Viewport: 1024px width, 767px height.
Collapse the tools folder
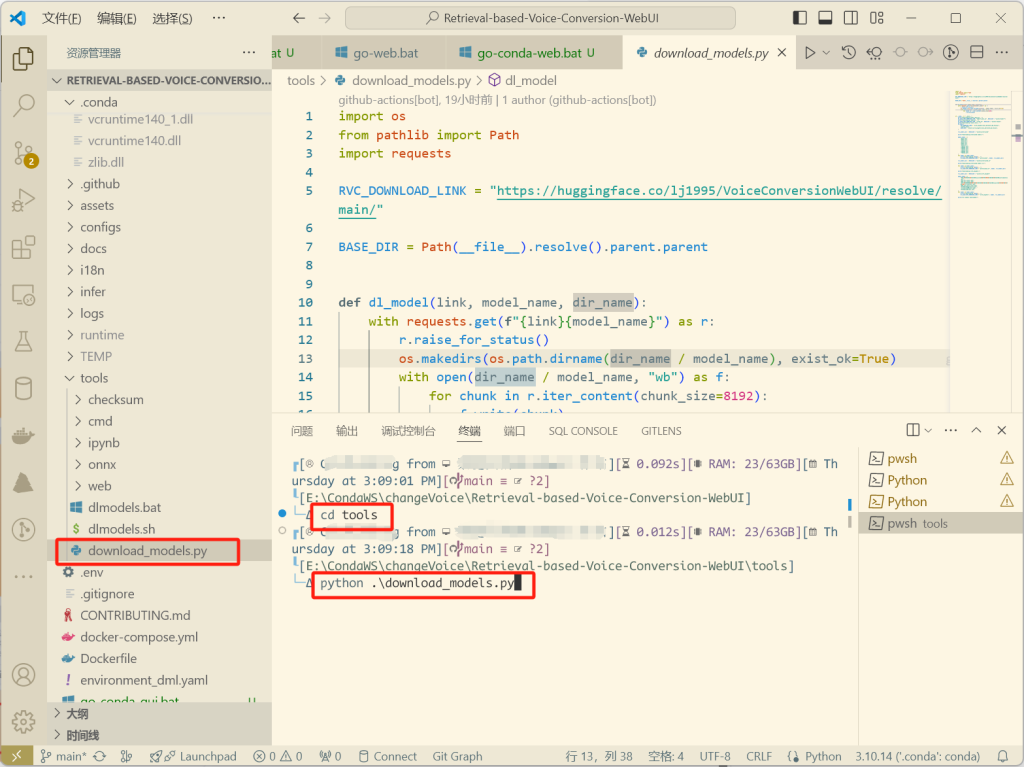click(70, 378)
